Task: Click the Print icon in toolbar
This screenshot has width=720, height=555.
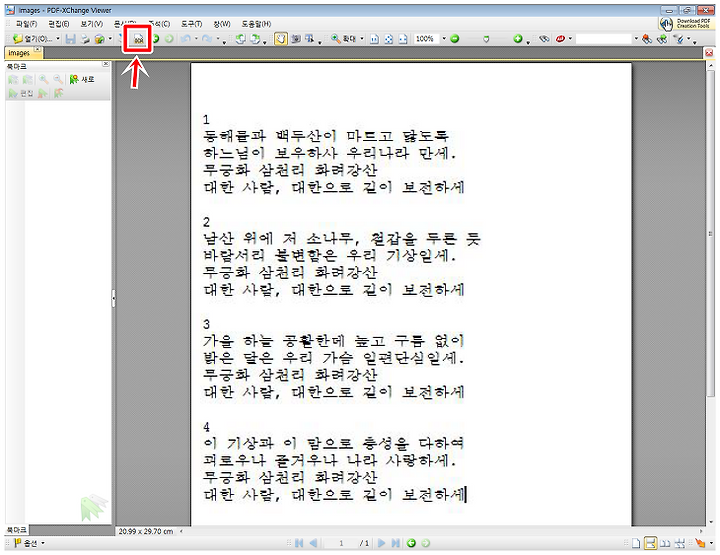Action: click(x=84, y=39)
